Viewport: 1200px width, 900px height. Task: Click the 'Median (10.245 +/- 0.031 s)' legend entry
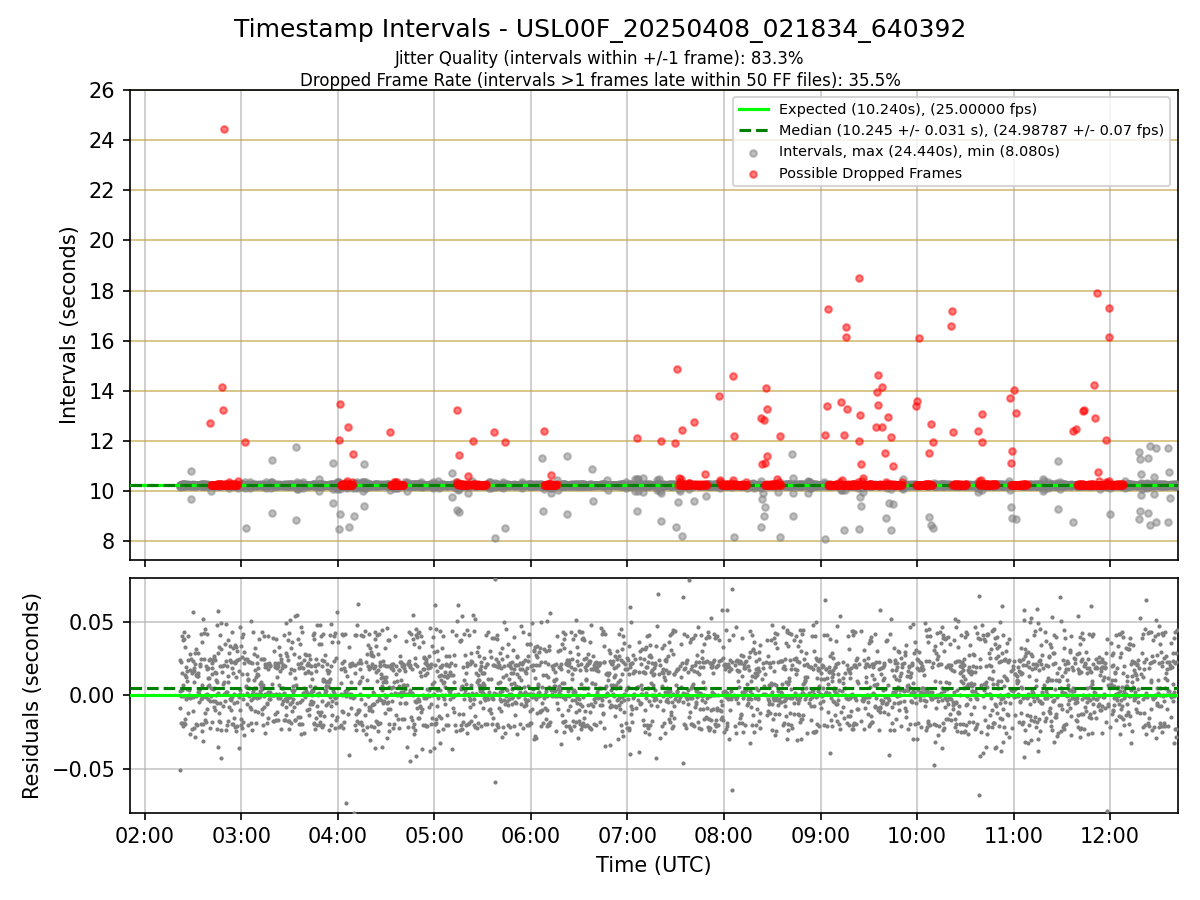971,130
